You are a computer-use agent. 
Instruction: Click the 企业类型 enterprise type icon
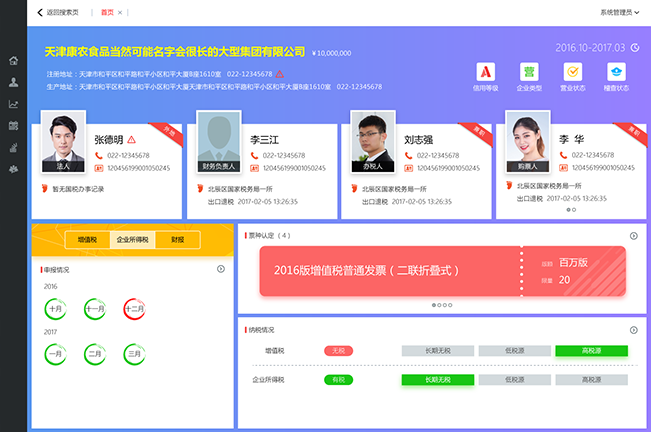coord(528,72)
